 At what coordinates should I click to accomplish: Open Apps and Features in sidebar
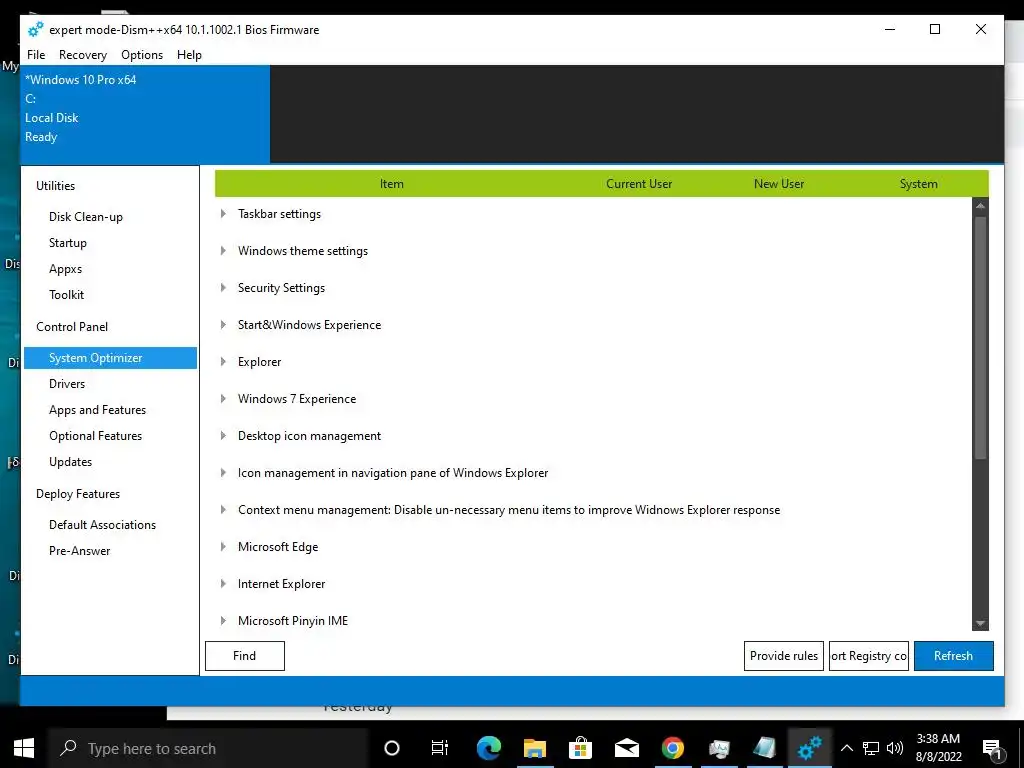pos(97,410)
